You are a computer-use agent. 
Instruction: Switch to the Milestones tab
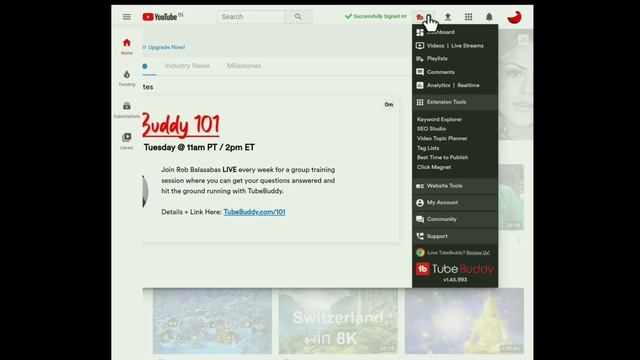pos(244,66)
